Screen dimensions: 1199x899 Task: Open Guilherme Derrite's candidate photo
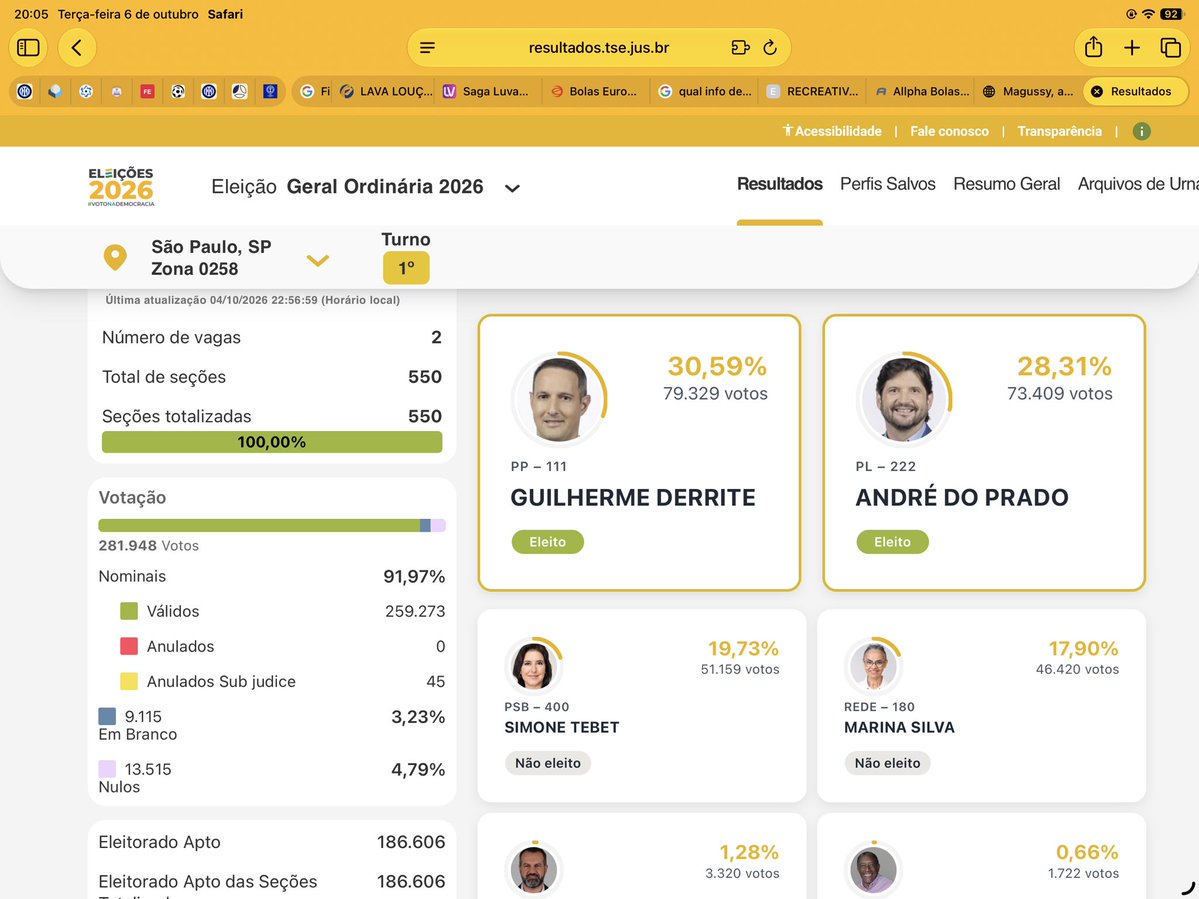pyautogui.click(x=559, y=399)
